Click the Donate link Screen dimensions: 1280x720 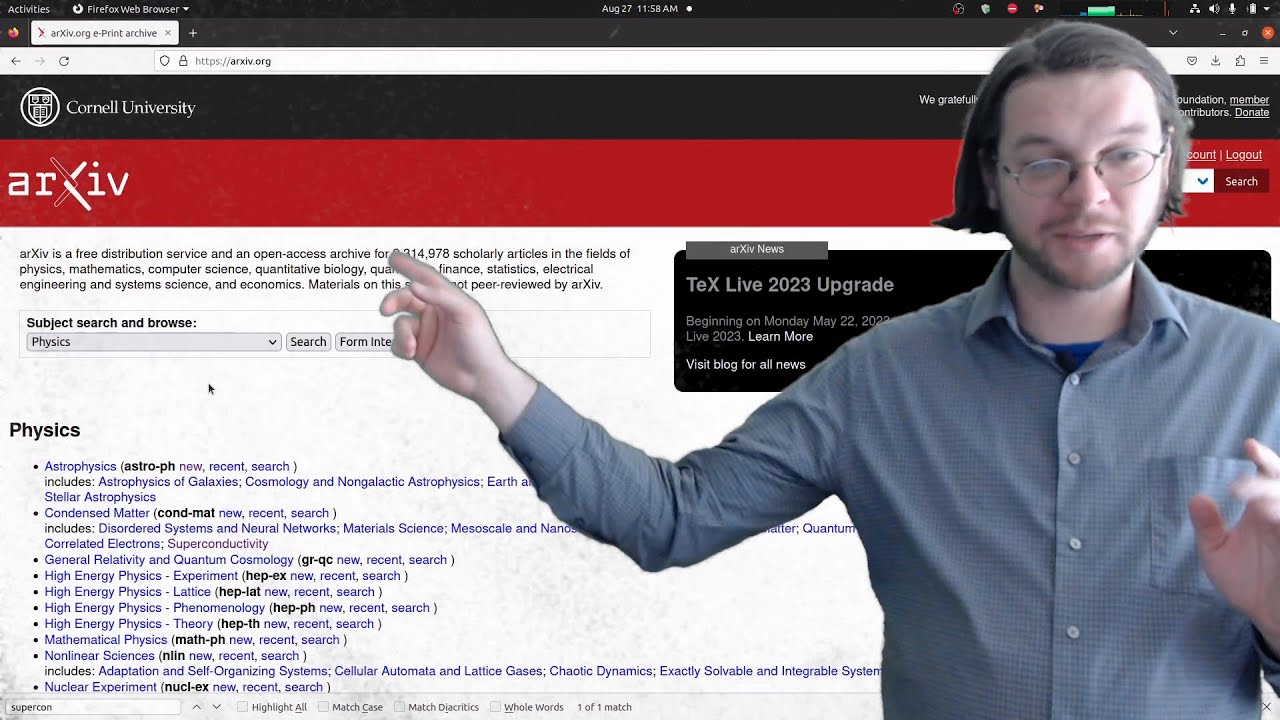pos(1252,113)
